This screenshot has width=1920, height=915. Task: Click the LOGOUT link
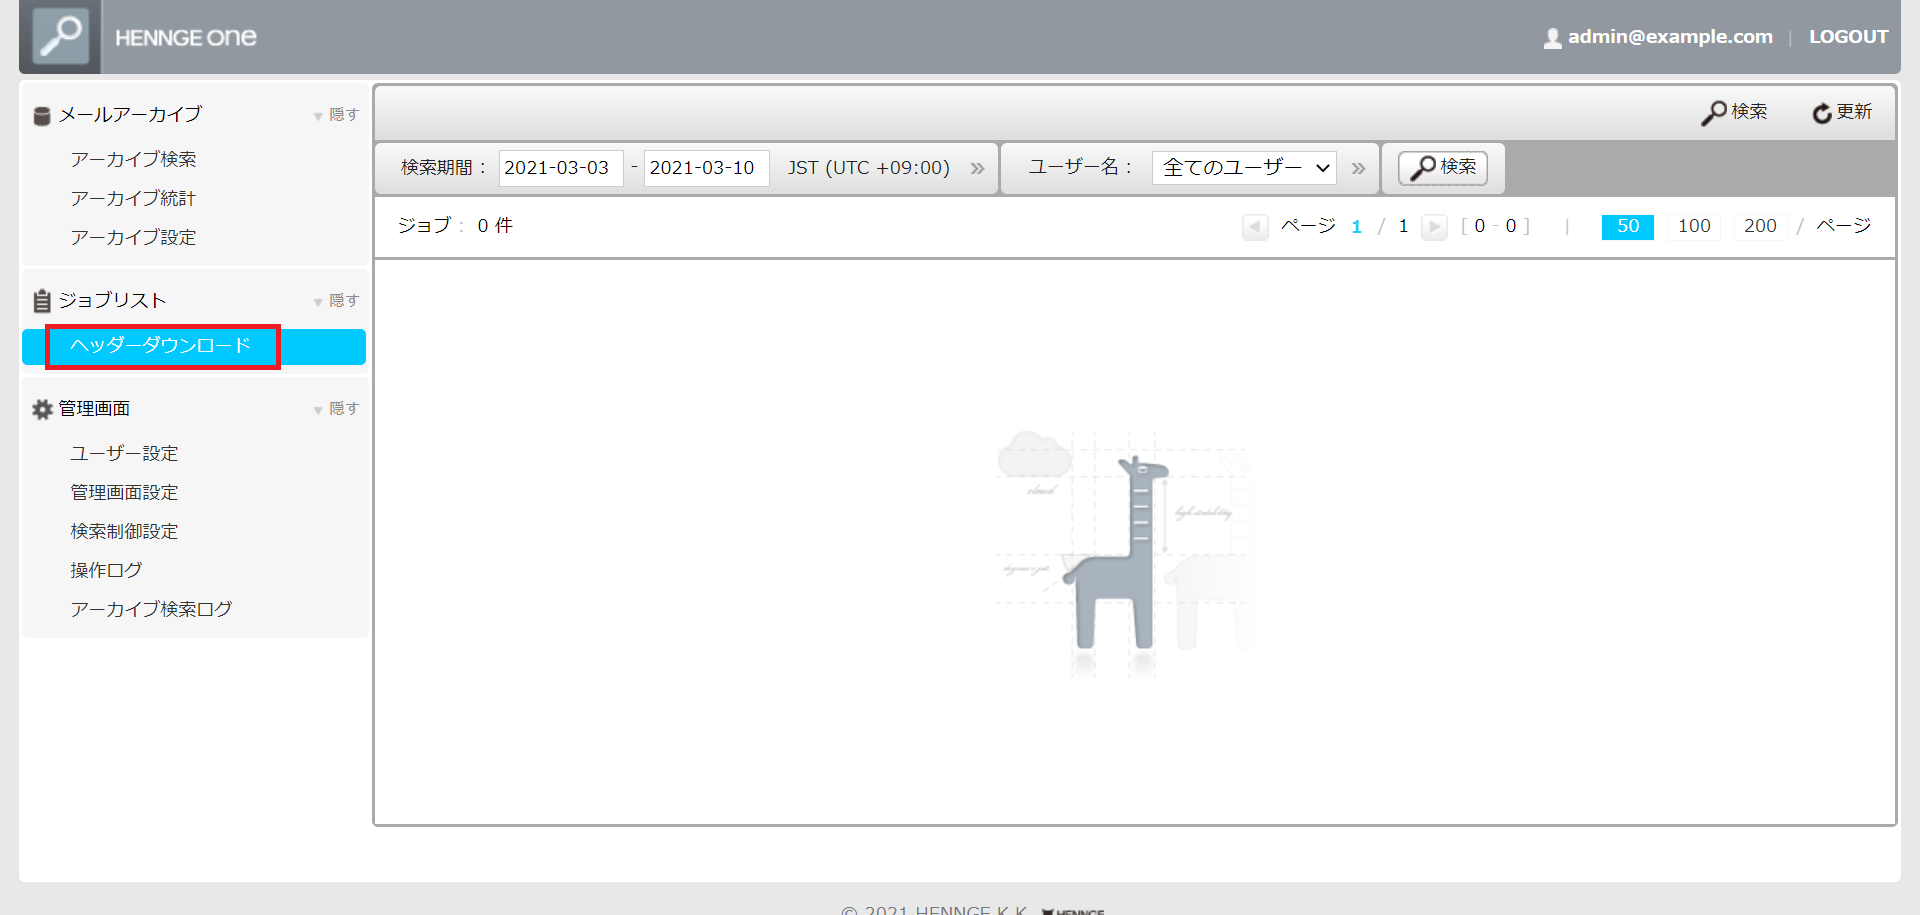click(x=1848, y=37)
